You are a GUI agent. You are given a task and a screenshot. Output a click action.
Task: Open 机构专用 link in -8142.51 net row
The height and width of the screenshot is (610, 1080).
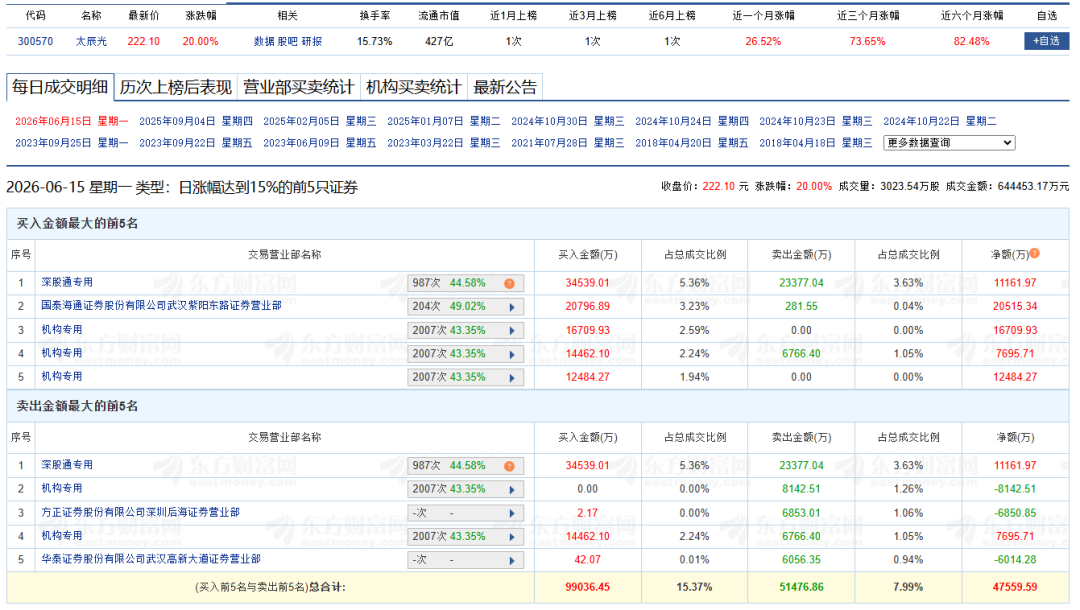pos(61,488)
